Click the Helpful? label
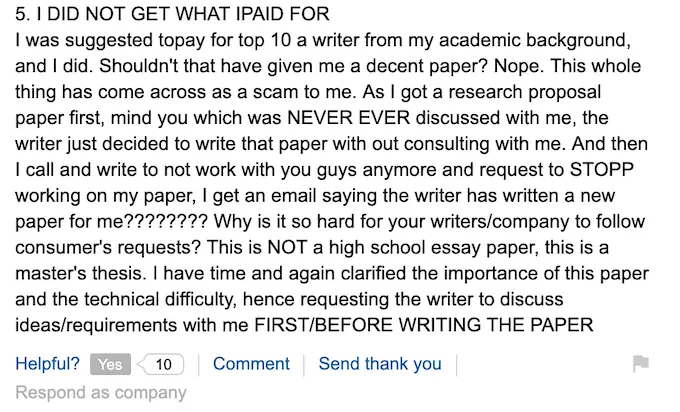This screenshot has width=680, height=412. pyautogui.click(x=47, y=364)
